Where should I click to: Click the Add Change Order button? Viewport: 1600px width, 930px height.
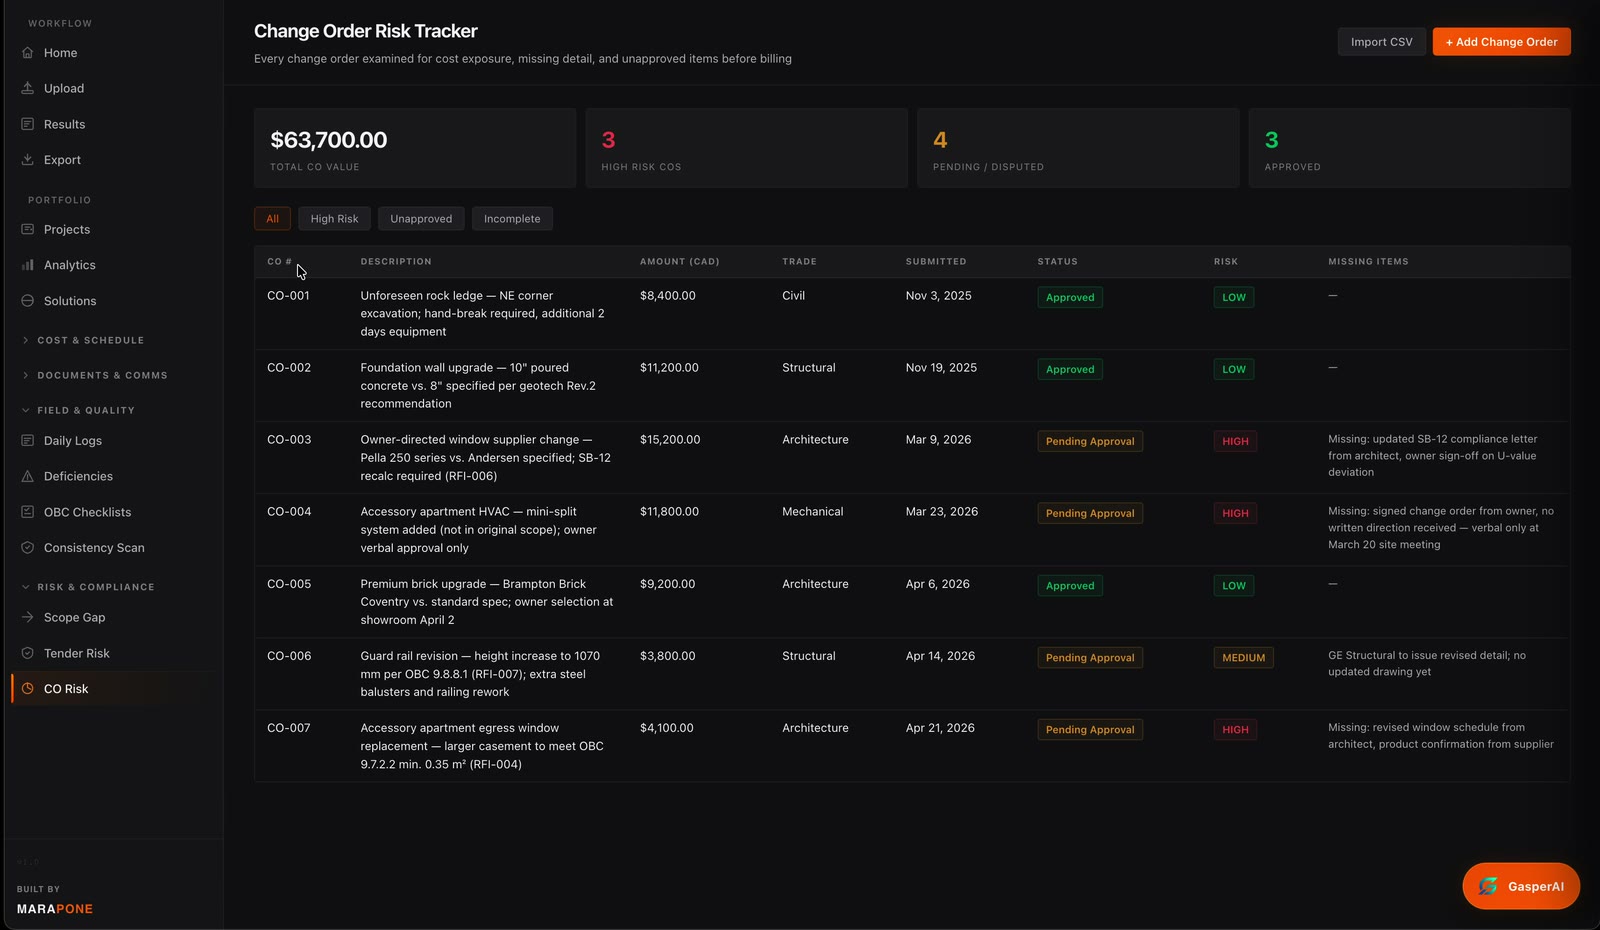tap(1501, 42)
